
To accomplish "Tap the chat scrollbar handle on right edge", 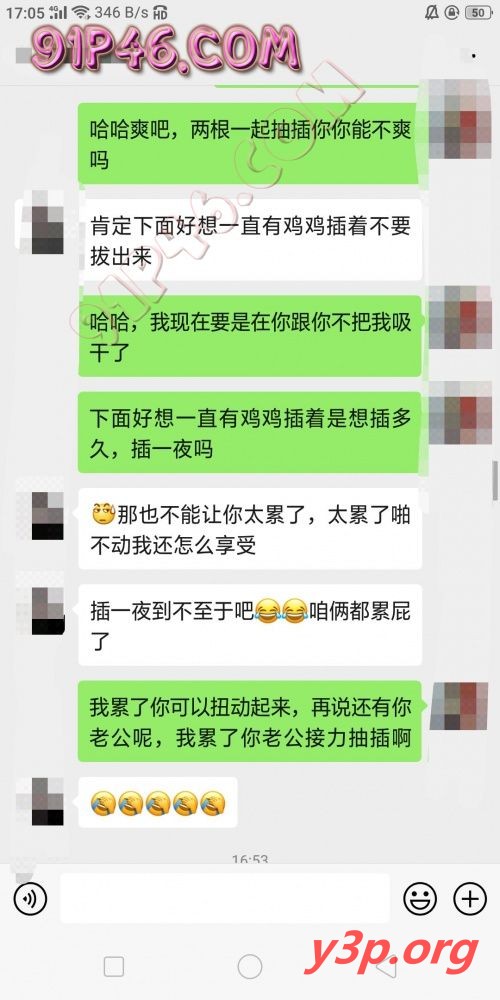I will tap(495, 480).
